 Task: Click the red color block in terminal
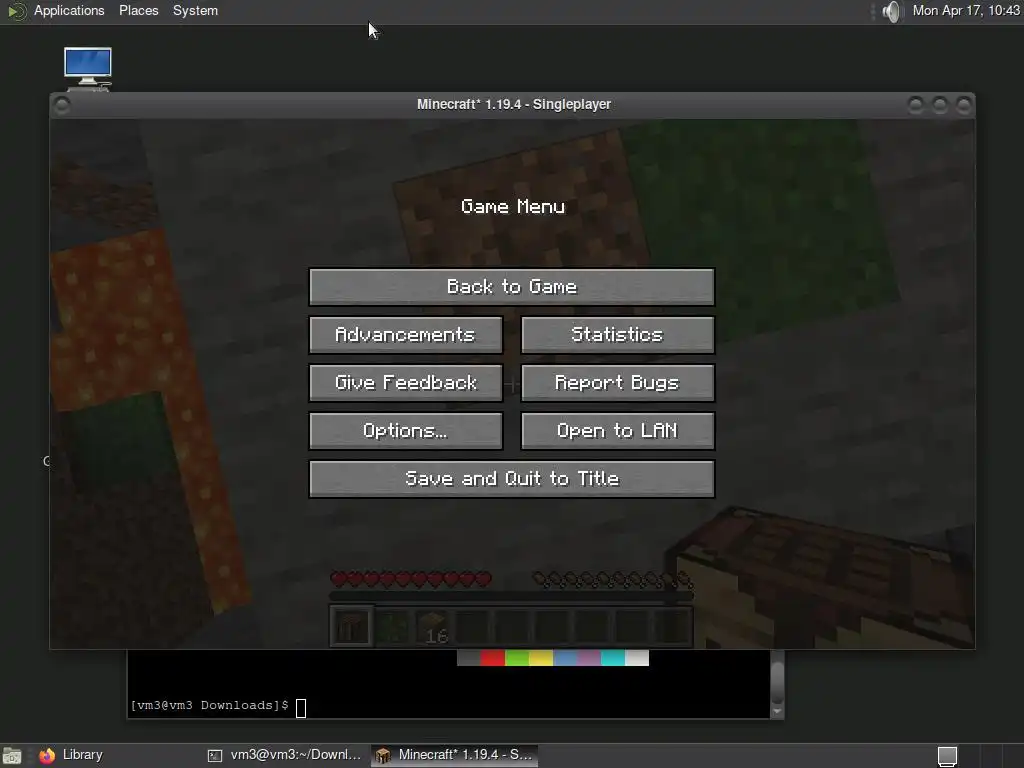(x=492, y=658)
